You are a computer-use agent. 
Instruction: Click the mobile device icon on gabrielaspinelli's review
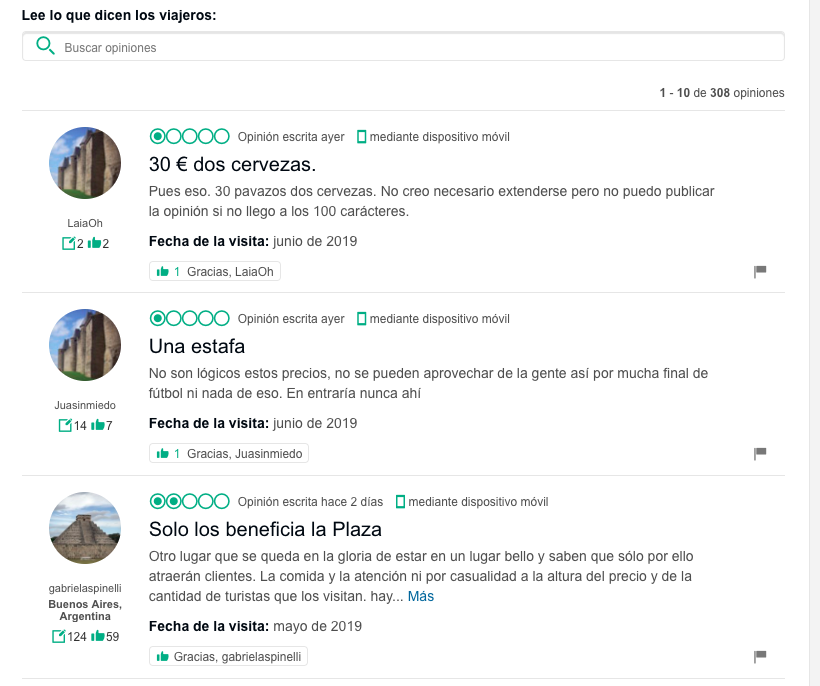click(400, 502)
